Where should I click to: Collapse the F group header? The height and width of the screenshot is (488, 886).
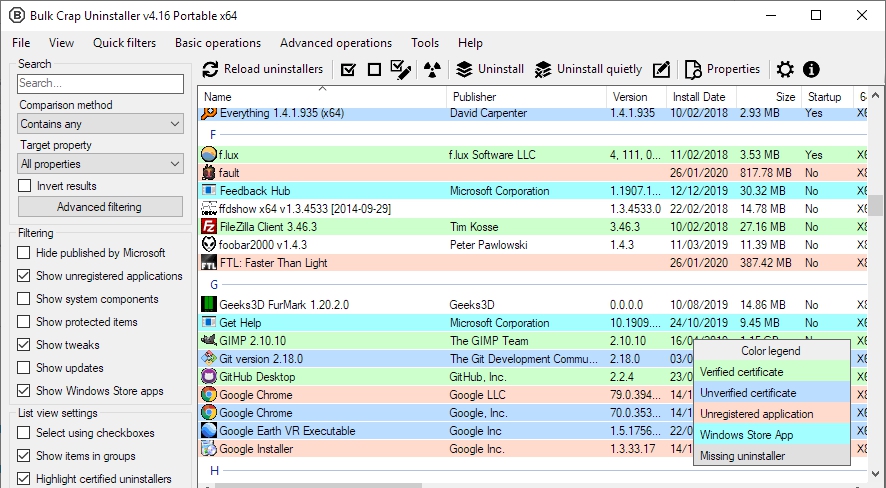(x=213, y=134)
